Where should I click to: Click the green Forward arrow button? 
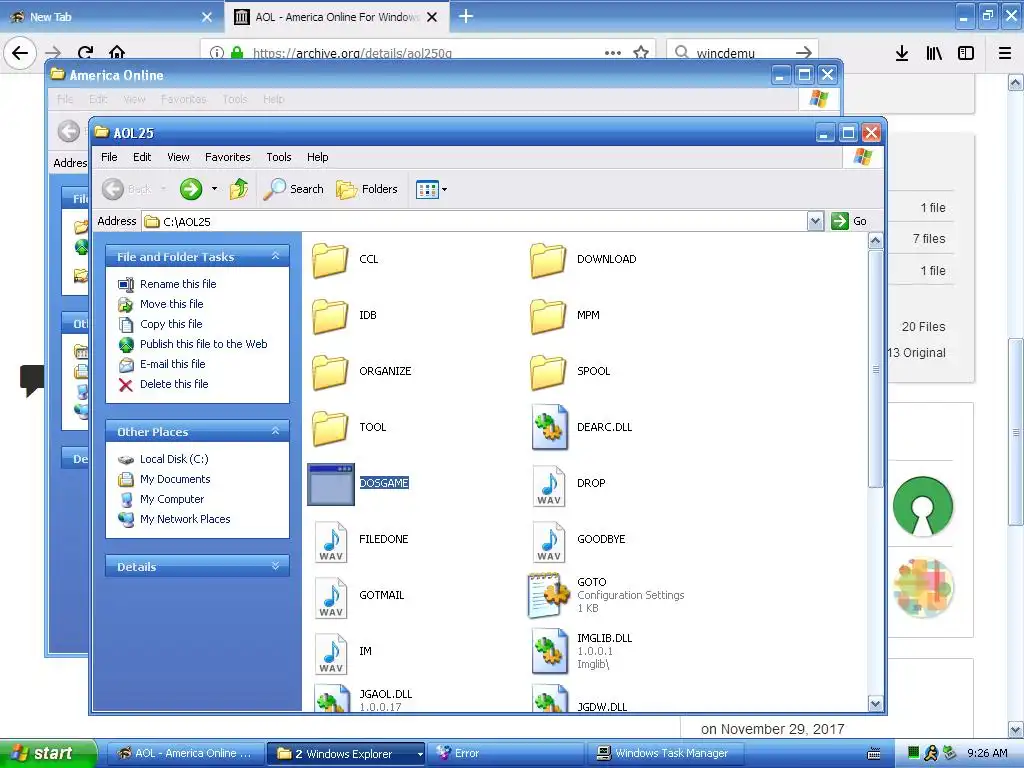(191, 189)
